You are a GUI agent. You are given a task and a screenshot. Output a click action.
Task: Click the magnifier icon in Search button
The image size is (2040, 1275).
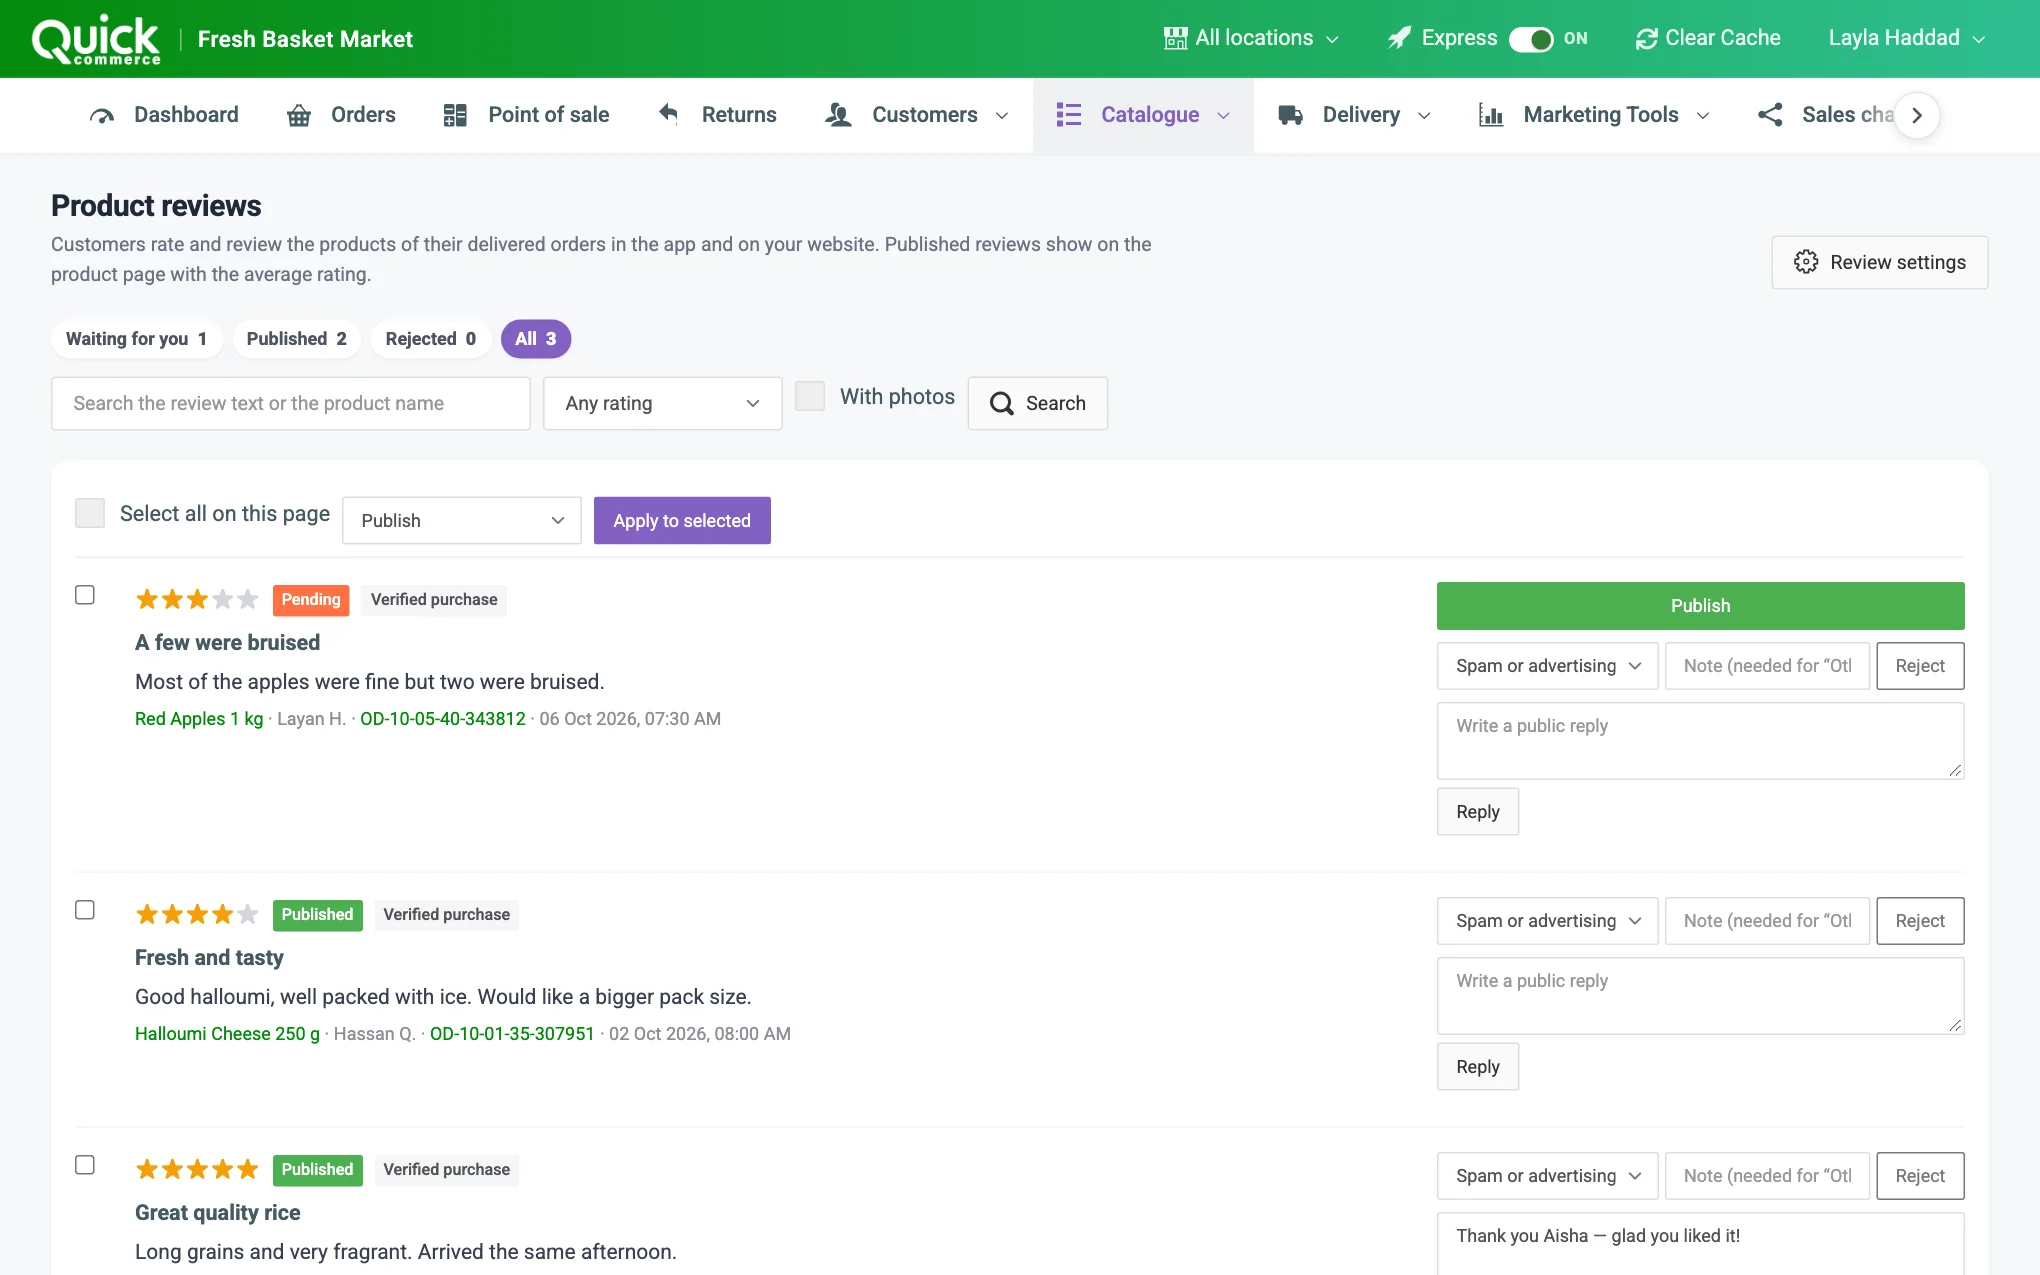(x=1002, y=403)
